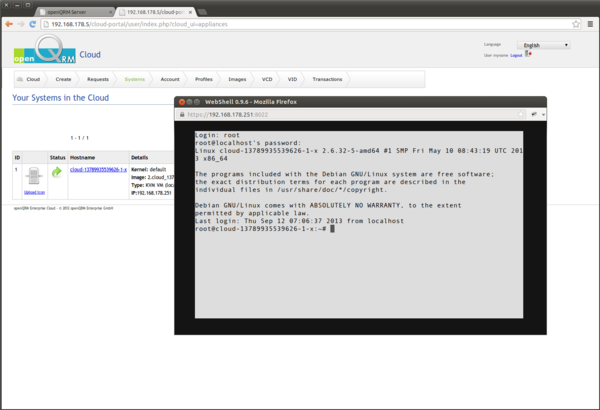
Task: Click the 'Your Systems in the Cloud' heading
Action: (x=60, y=98)
